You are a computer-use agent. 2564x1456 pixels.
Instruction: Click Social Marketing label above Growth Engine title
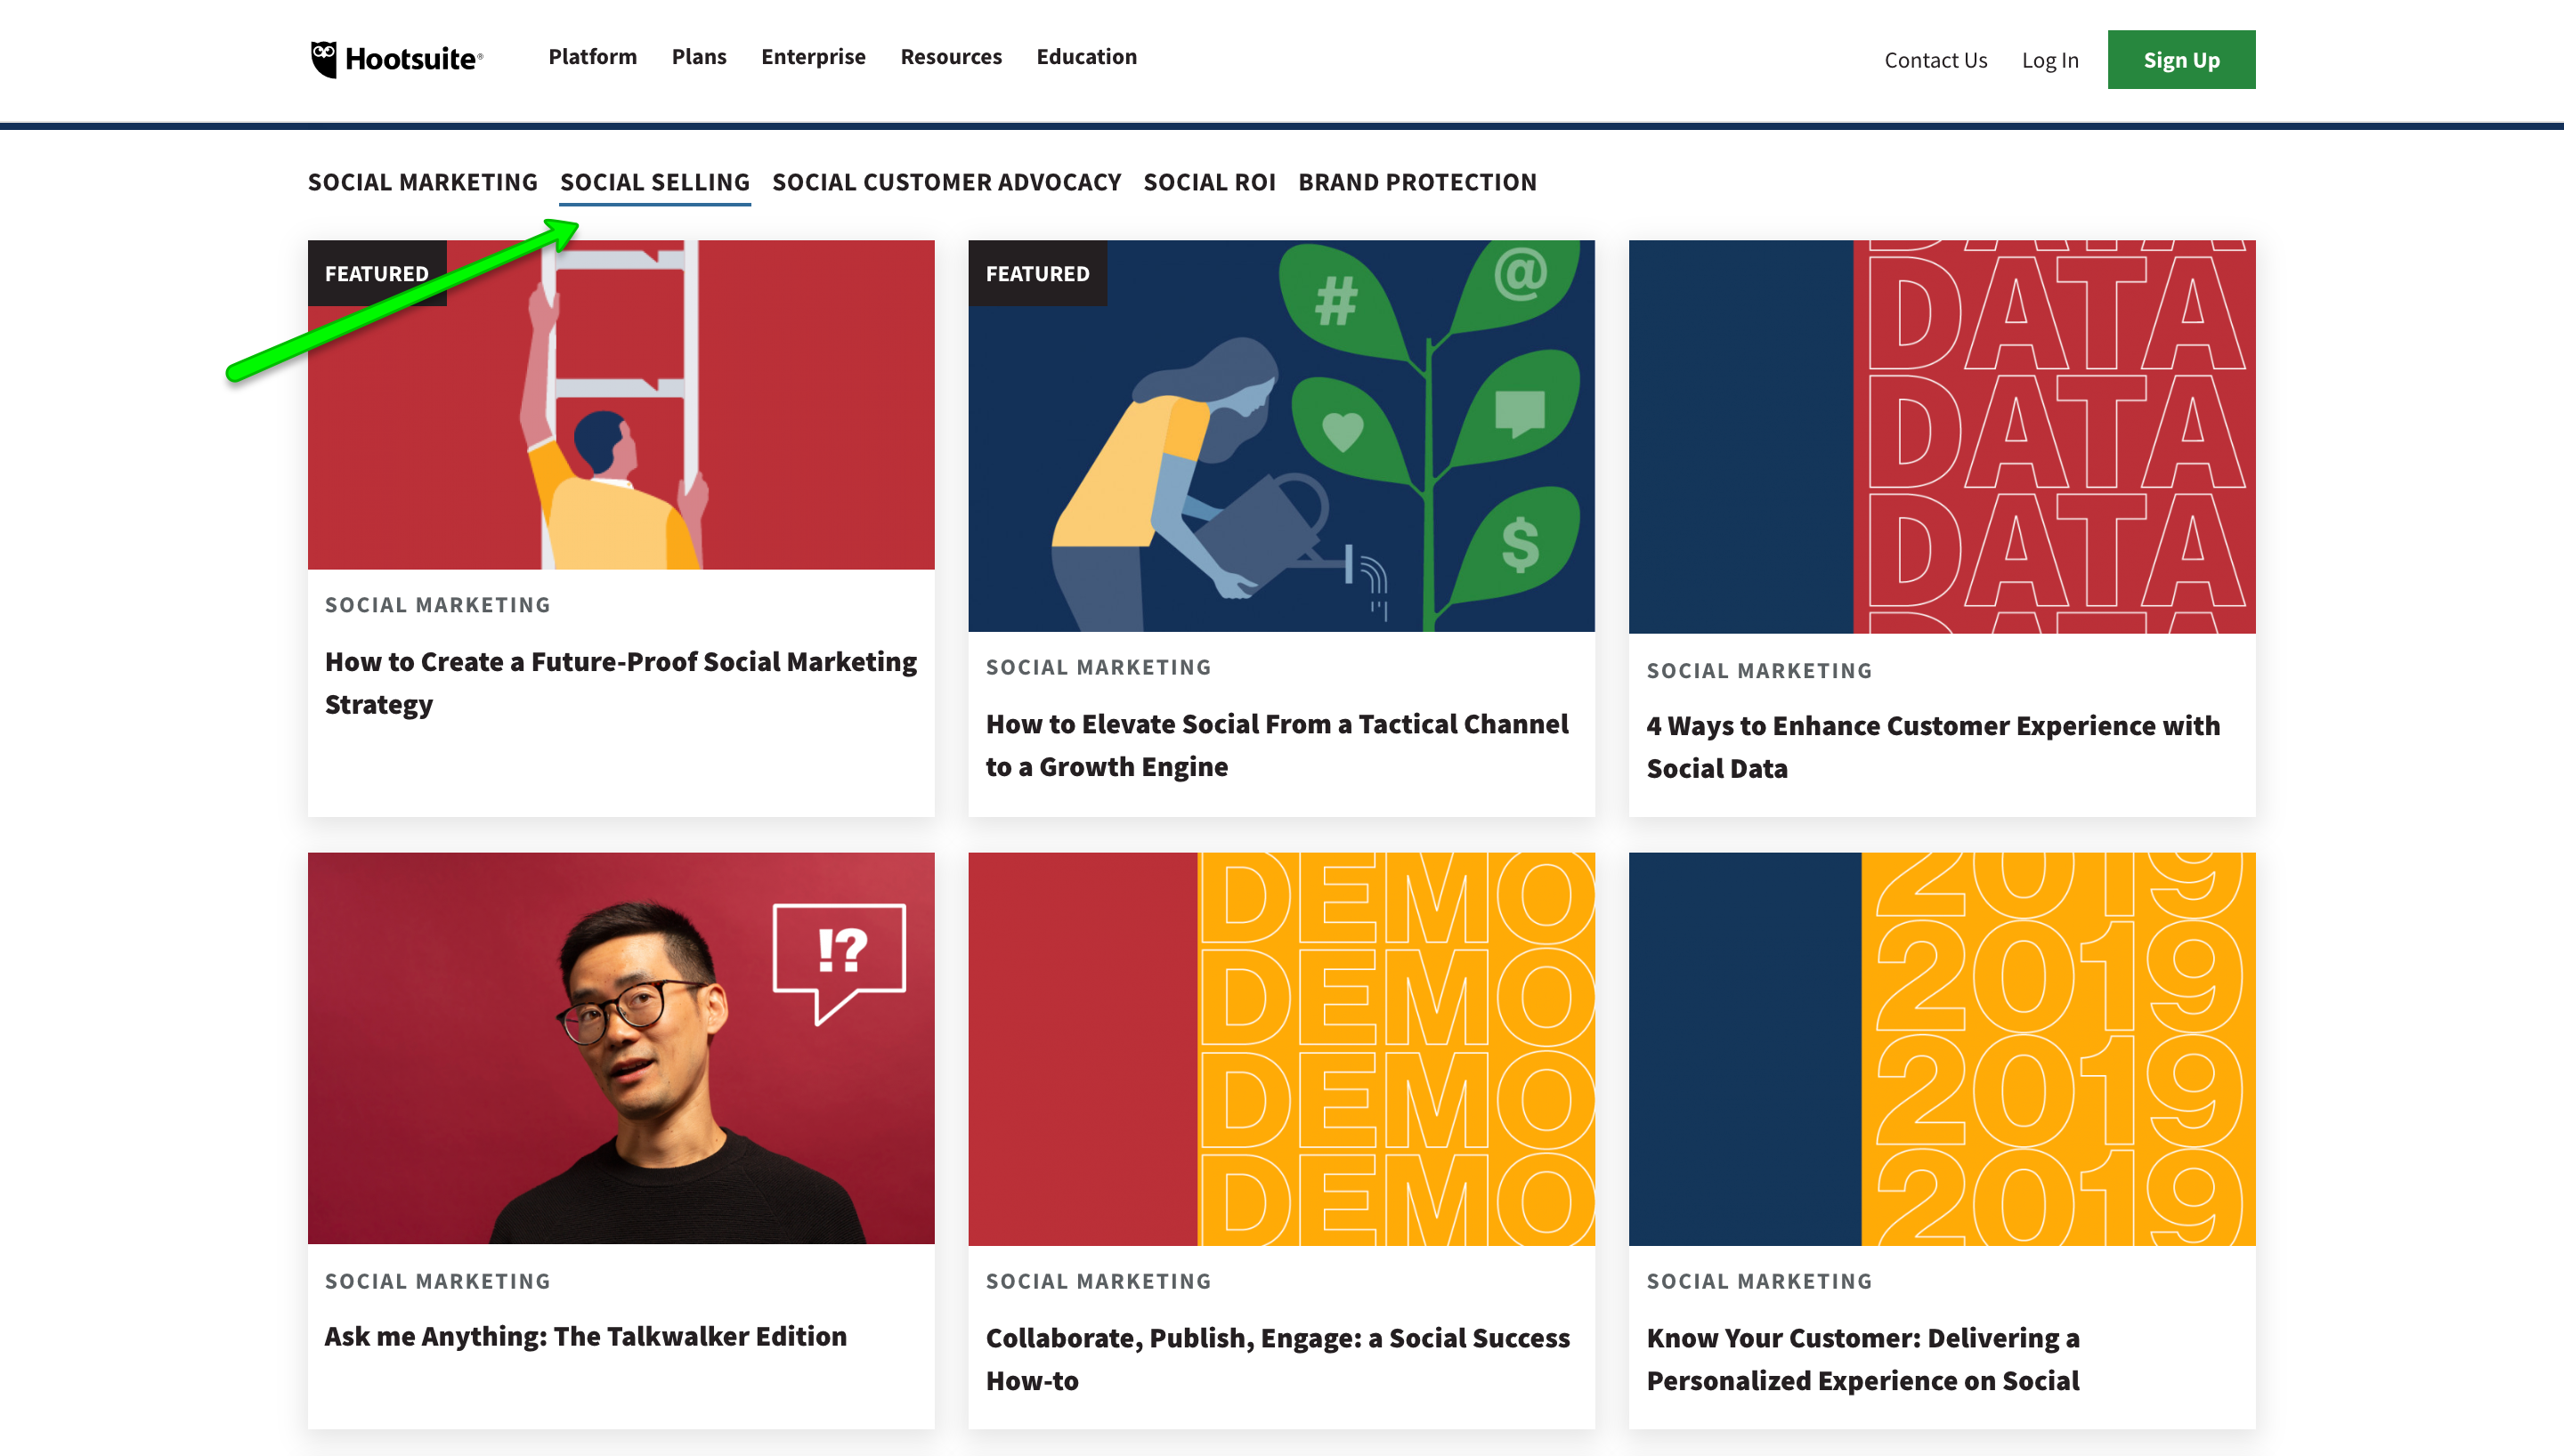1098,667
